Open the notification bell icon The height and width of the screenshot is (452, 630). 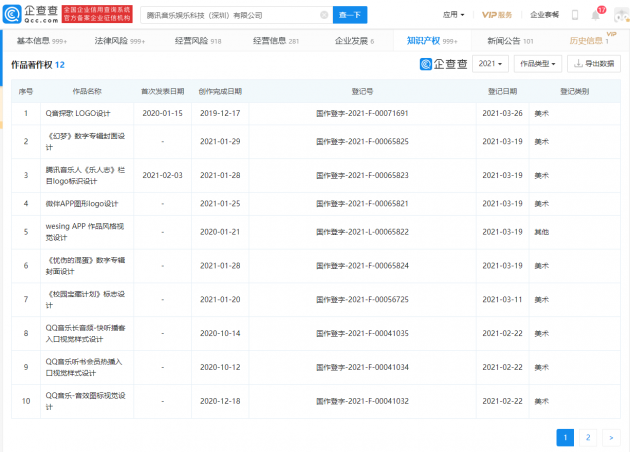pos(595,15)
